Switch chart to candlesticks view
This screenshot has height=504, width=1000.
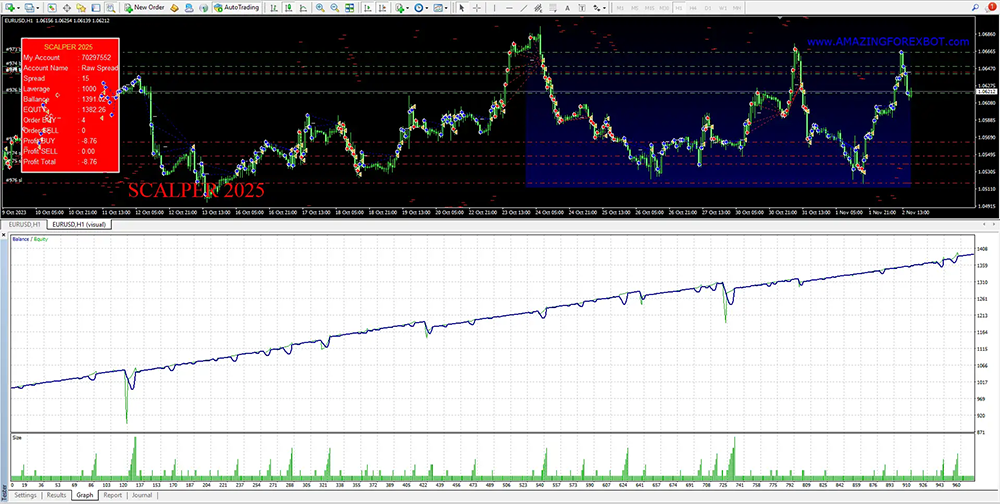pos(288,8)
